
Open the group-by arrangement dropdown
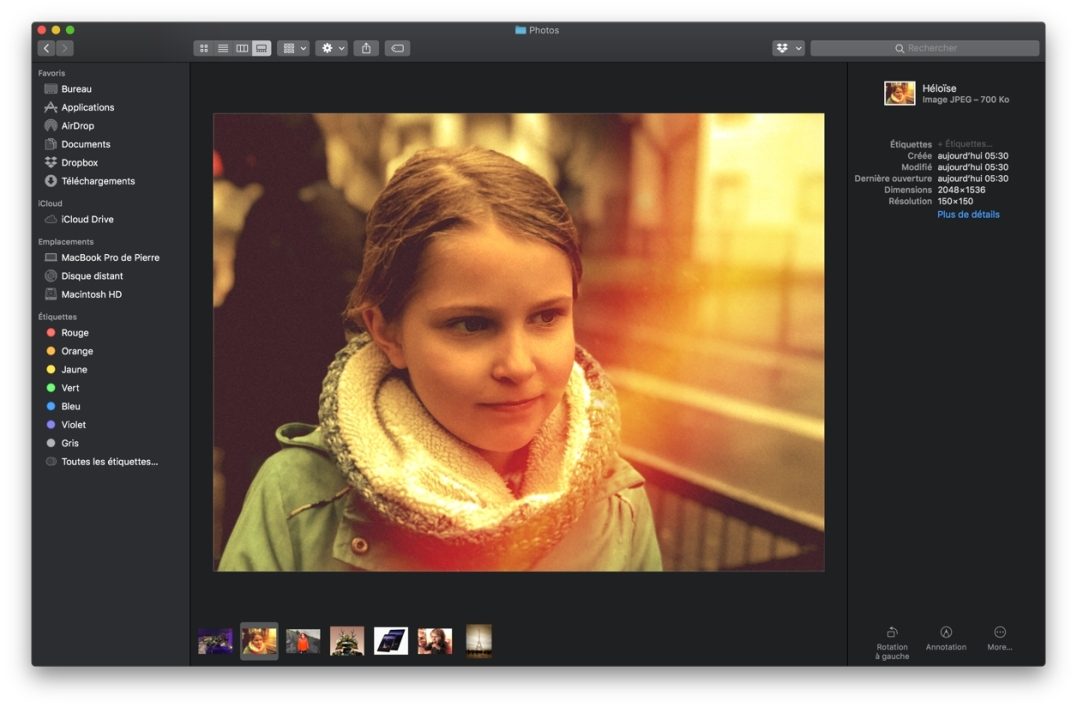[294, 48]
